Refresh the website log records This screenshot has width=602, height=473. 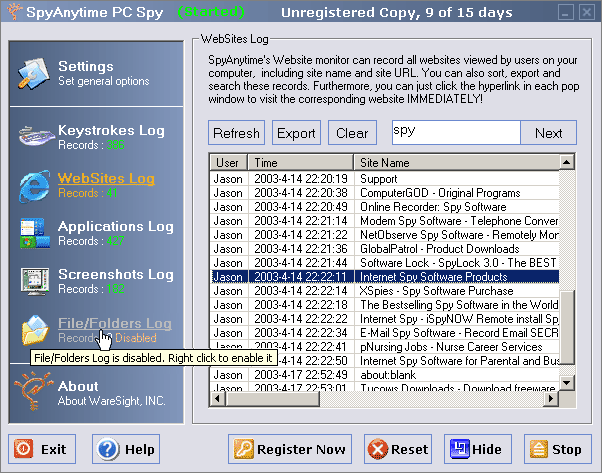point(236,133)
